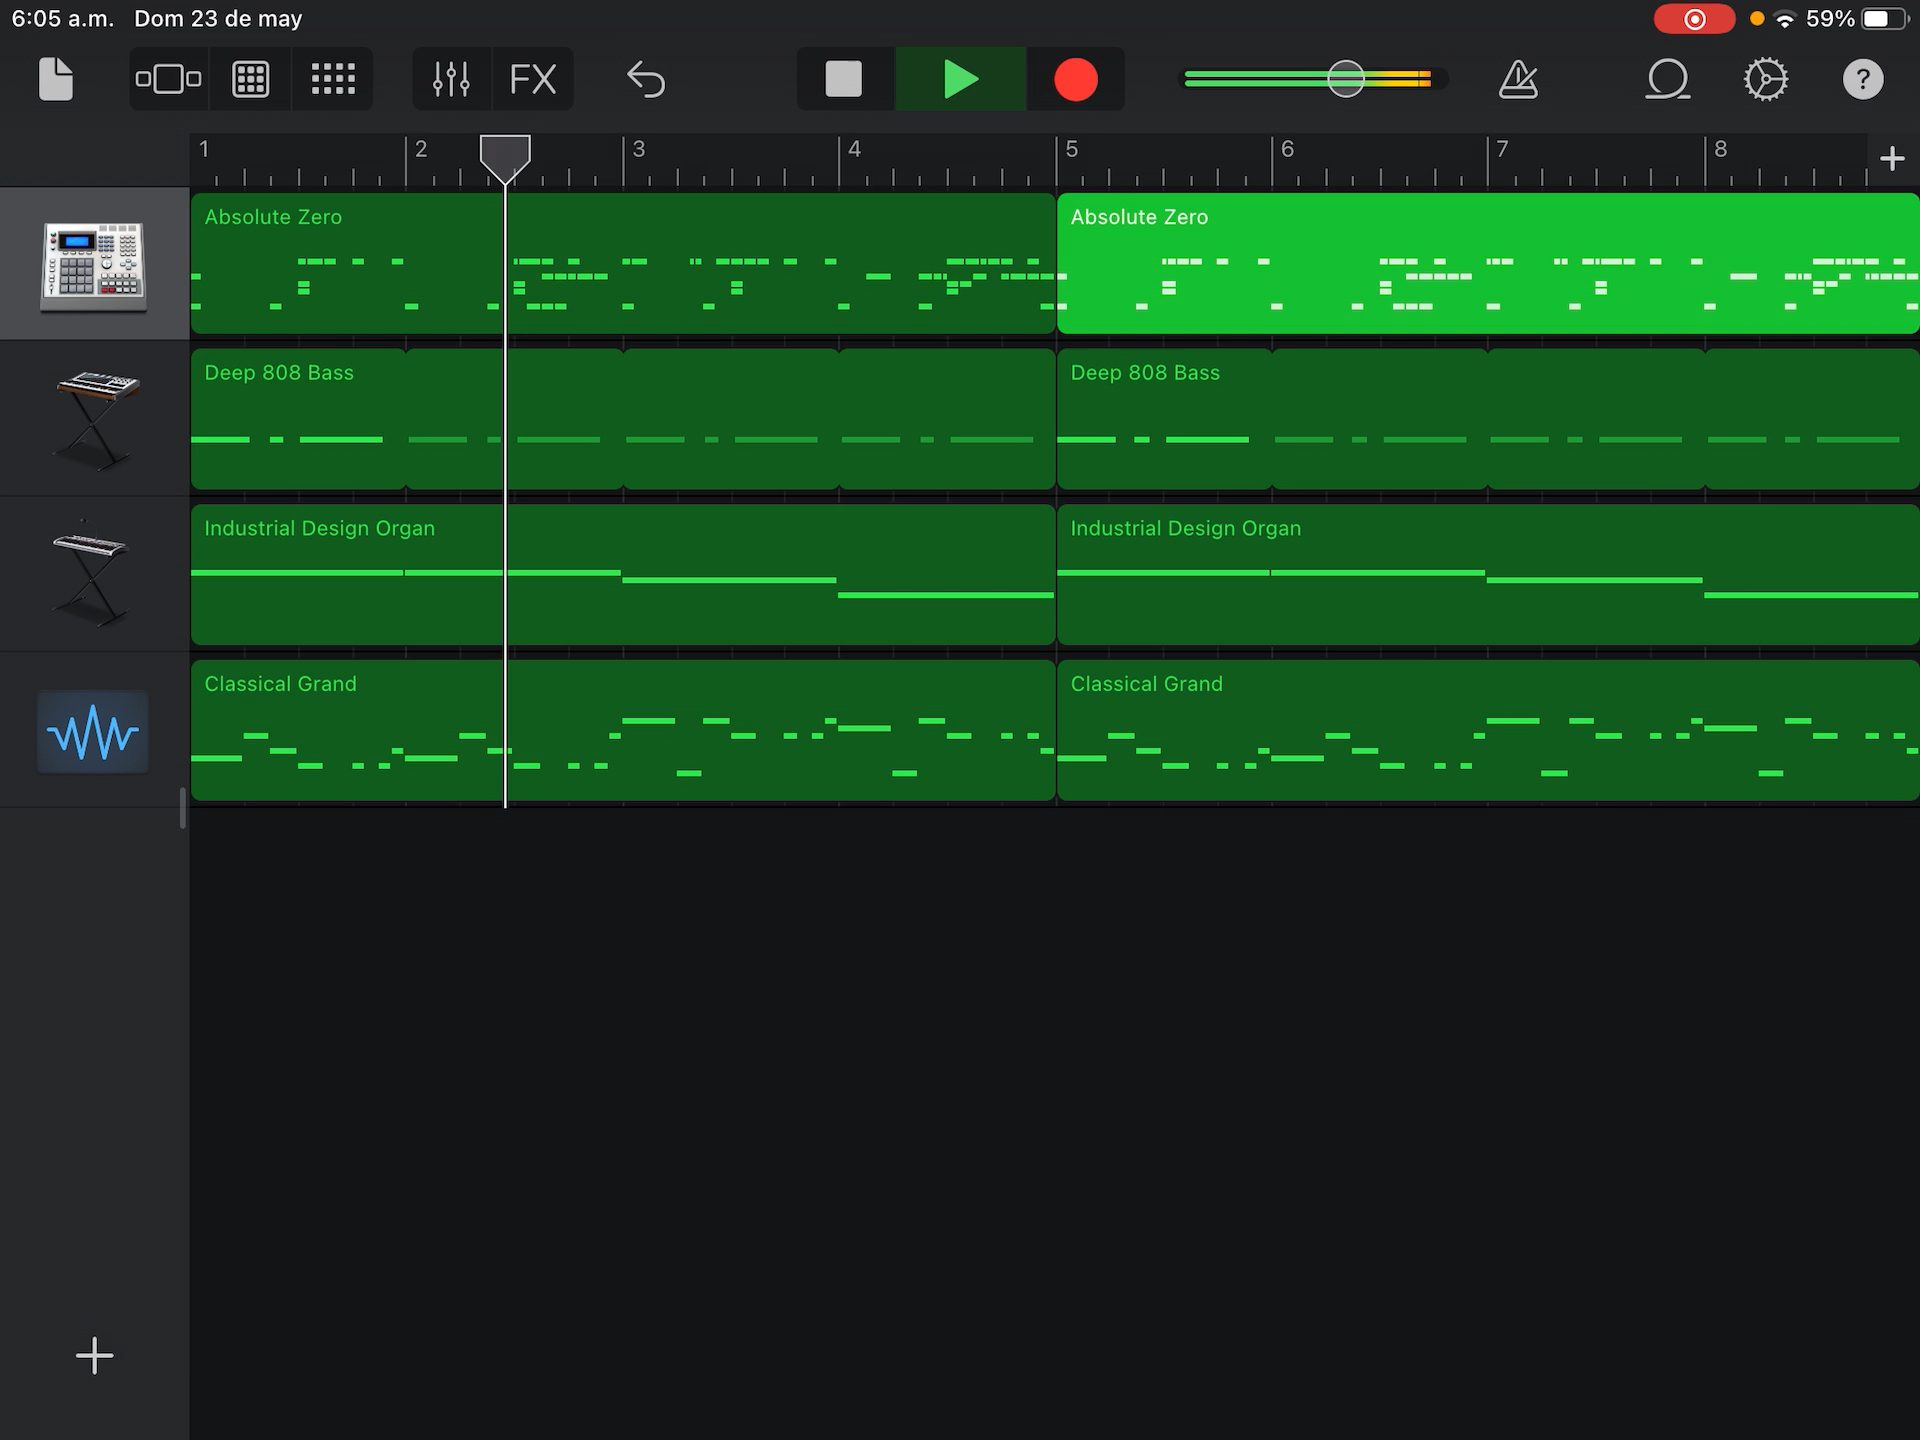Select the highlighted Absolute Zero region at bar 5
Viewport: 1920px width, 1440px height.
point(1488,264)
